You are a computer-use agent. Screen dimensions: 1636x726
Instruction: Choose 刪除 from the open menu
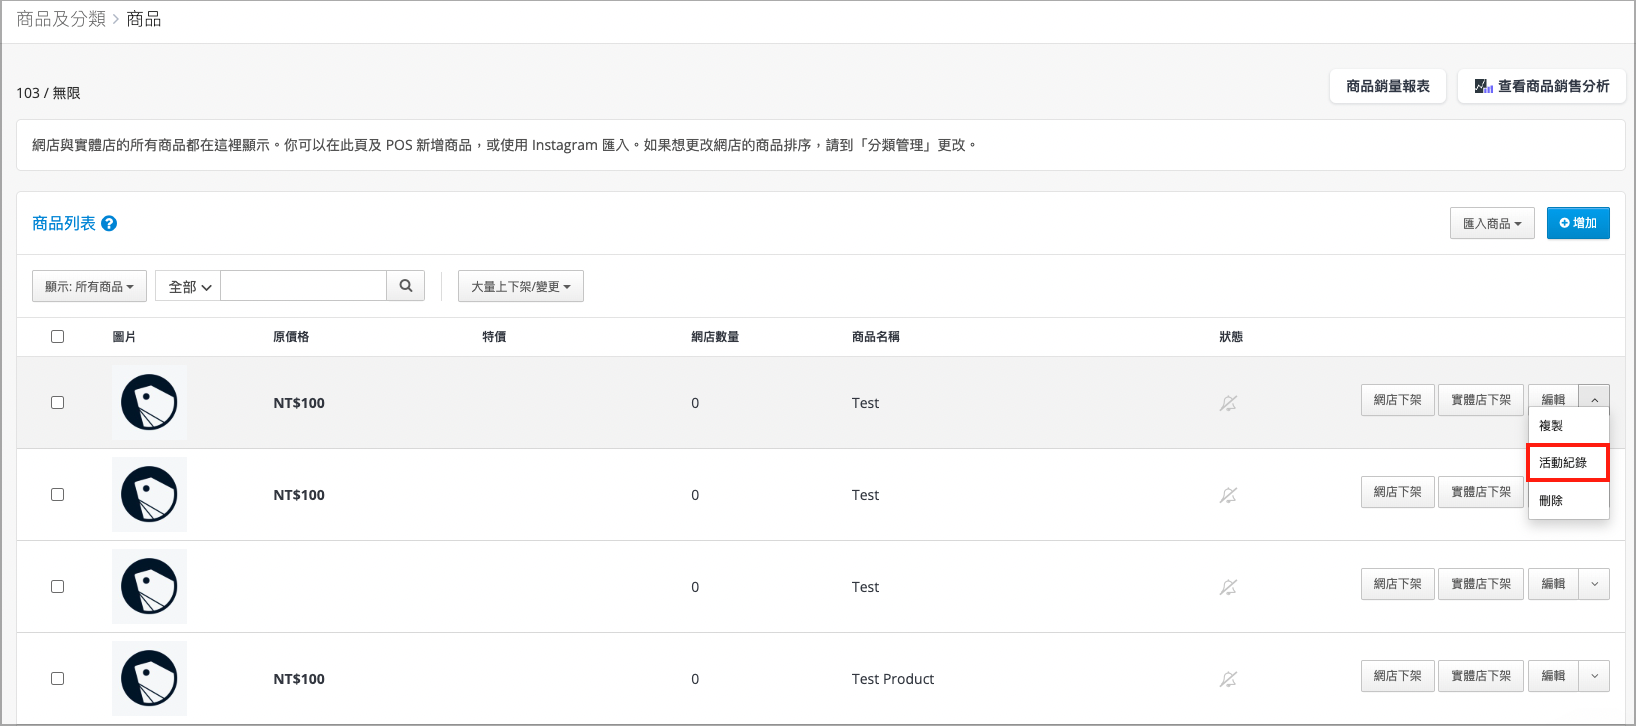tap(1568, 500)
